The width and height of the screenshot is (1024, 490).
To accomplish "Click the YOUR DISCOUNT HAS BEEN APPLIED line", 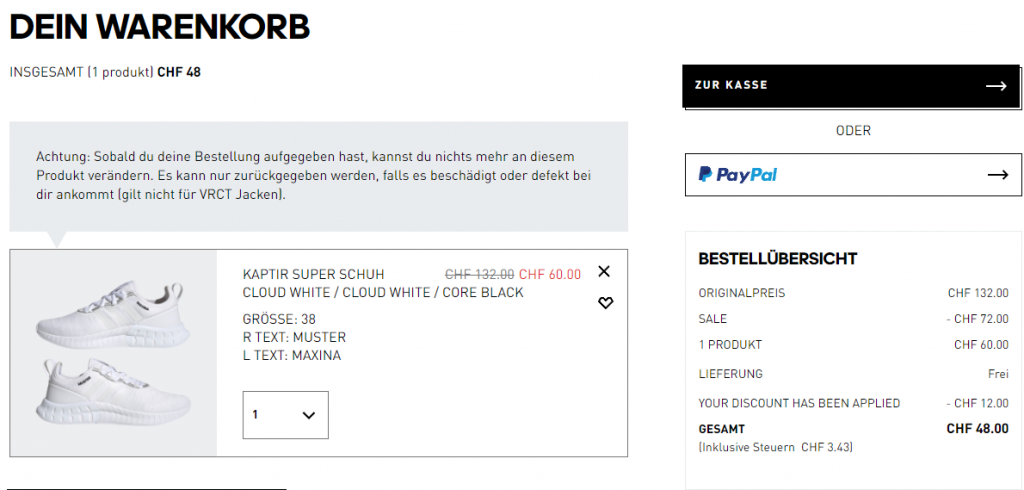I will [x=799, y=403].
